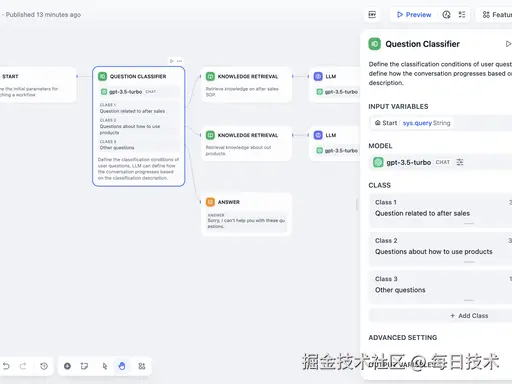The image size is (512, 384).
Task: Open the more options dots above classifier node
Action: point(179,61)
